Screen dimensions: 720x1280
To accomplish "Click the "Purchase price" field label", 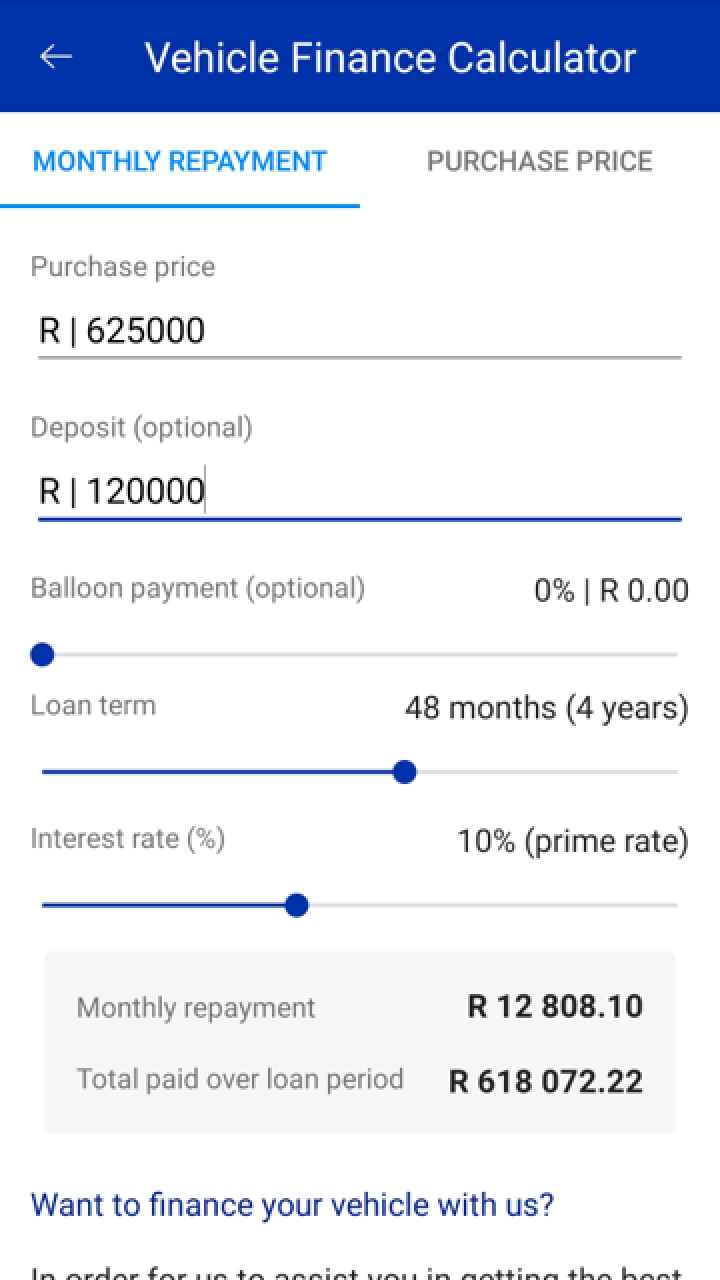I will (123, 267).
